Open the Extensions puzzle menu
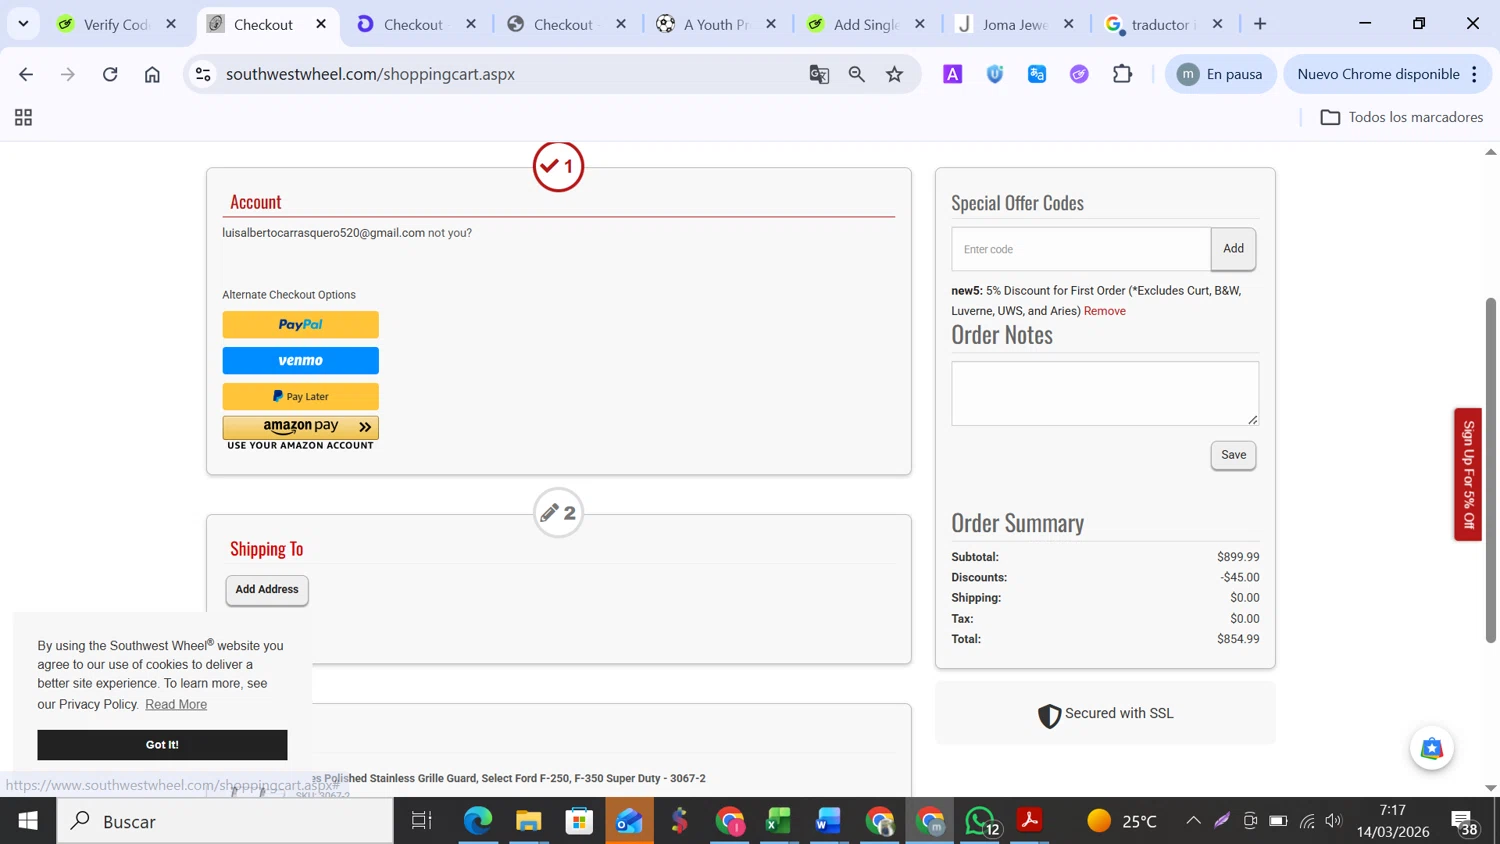1500x844 pixels. [x=1122, y=74]
